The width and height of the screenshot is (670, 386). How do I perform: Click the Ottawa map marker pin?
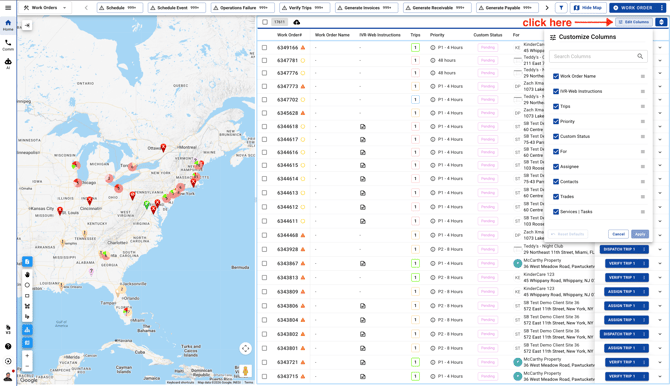click(163, 148)
